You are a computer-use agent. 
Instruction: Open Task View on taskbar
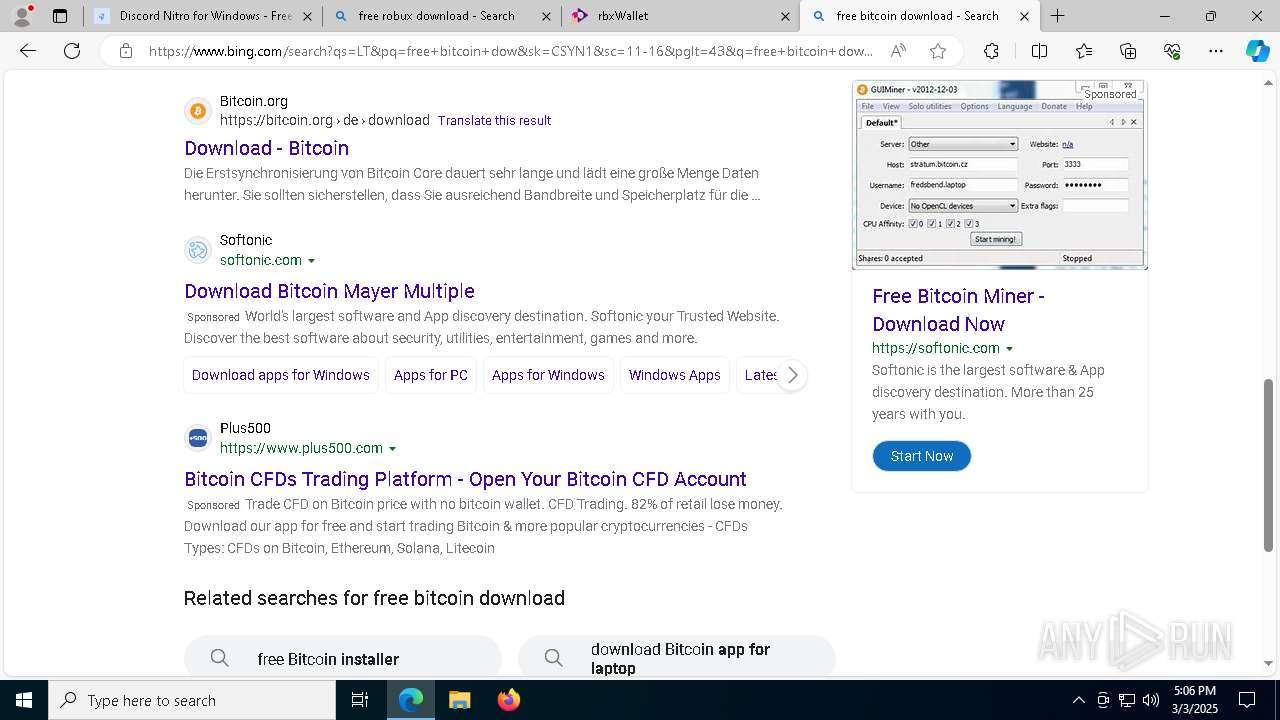(x=360, y=700)
